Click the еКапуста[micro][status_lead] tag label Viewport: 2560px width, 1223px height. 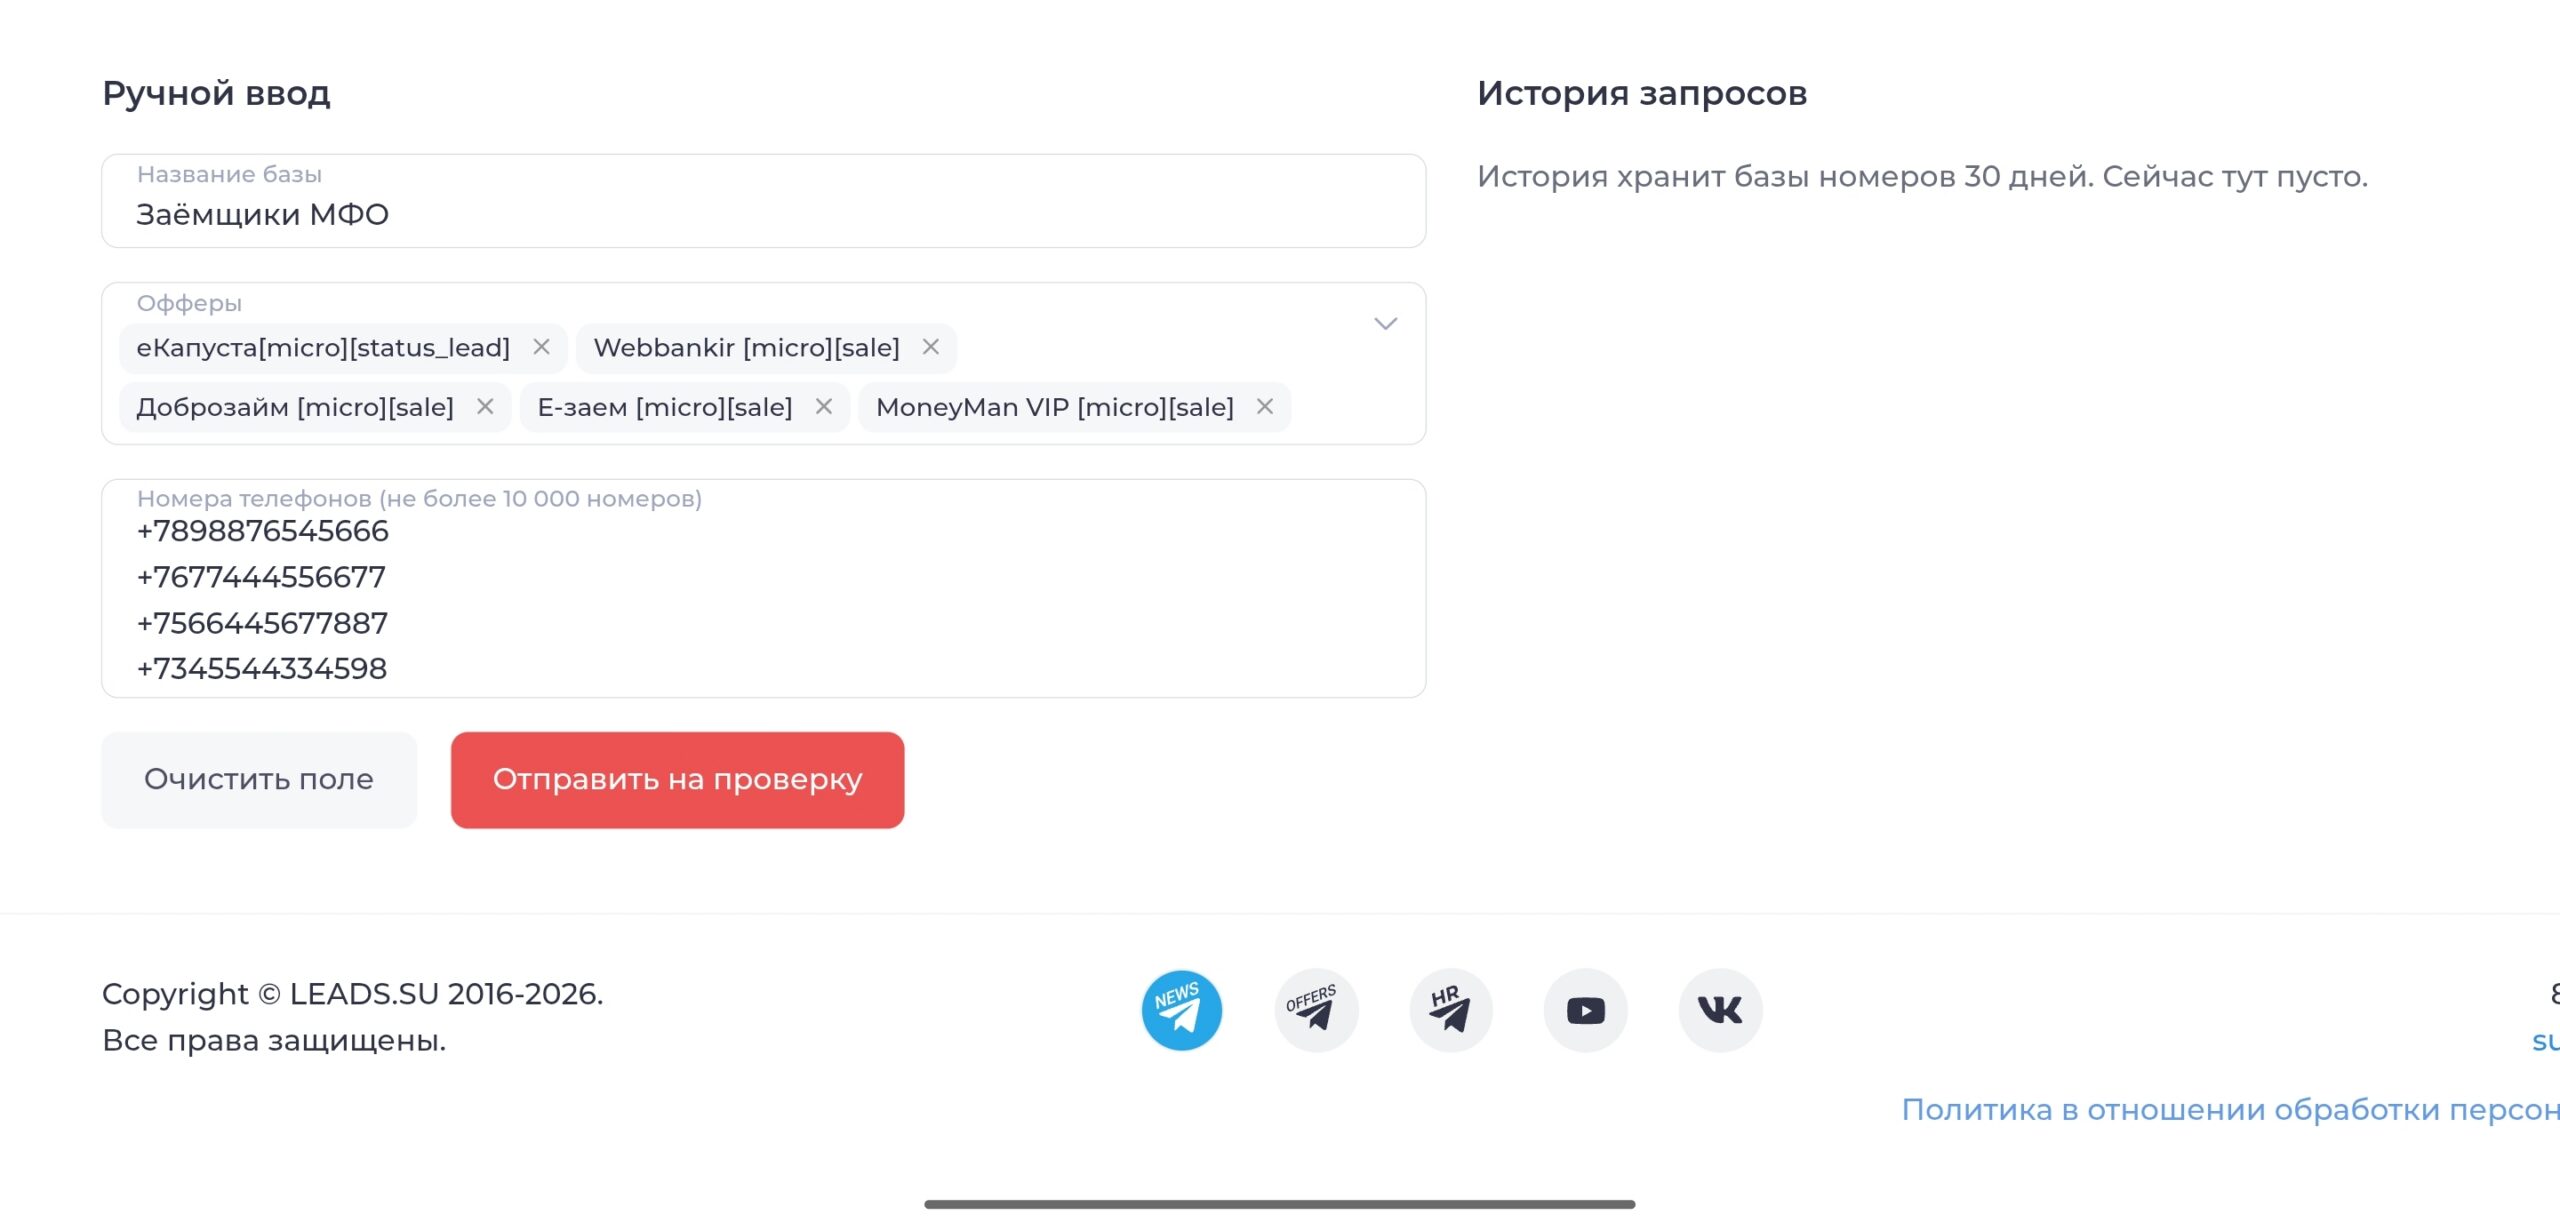click(323, 347)
